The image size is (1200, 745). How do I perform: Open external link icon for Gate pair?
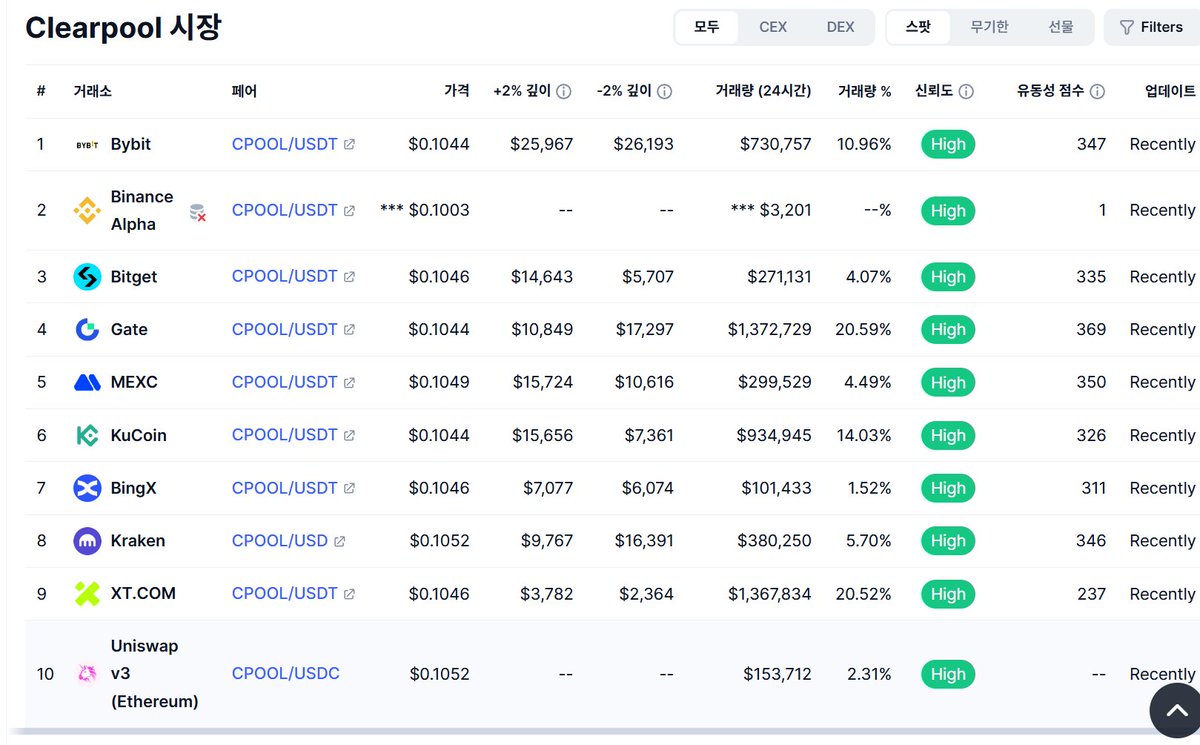pos(349,329)
